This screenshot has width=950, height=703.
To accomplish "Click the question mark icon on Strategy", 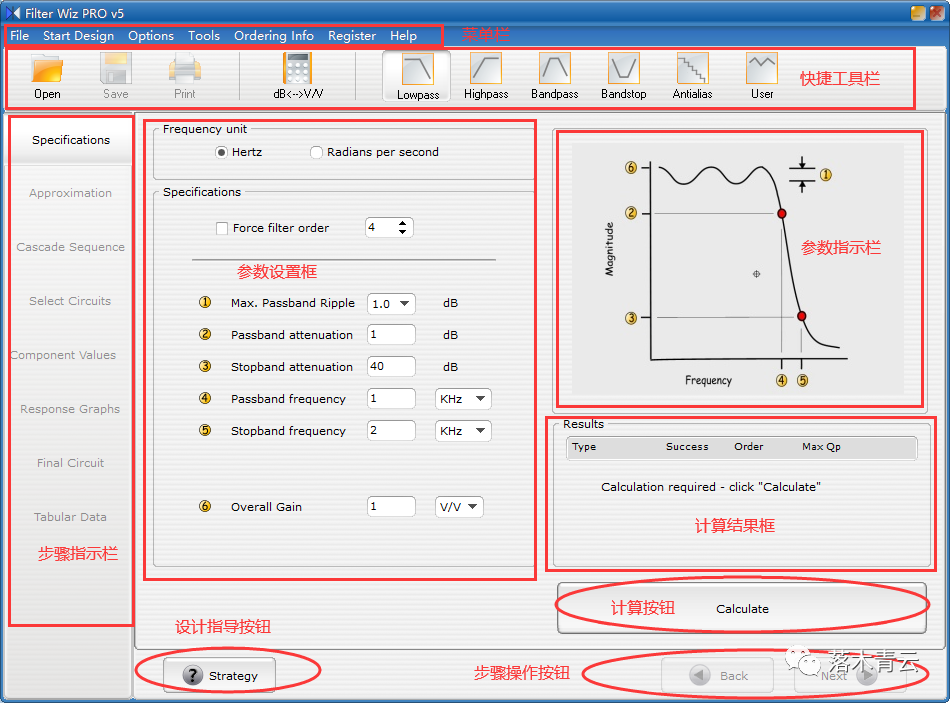I will [192, 675].
